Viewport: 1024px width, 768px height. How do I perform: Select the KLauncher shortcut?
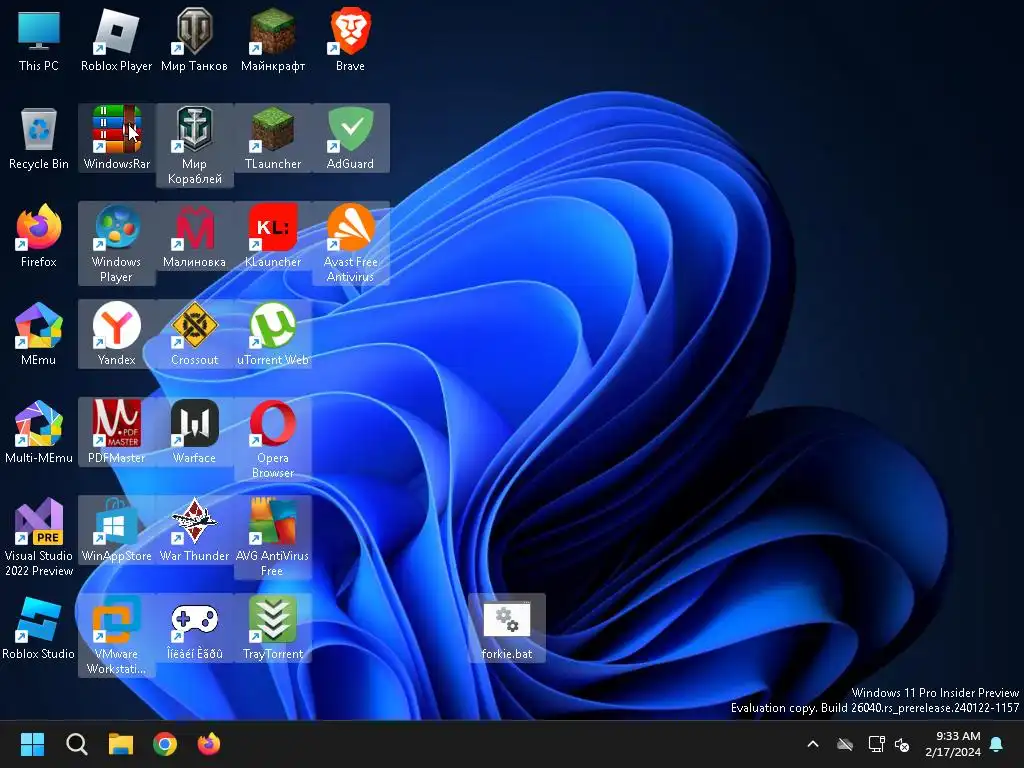click(x=272, y=236)
